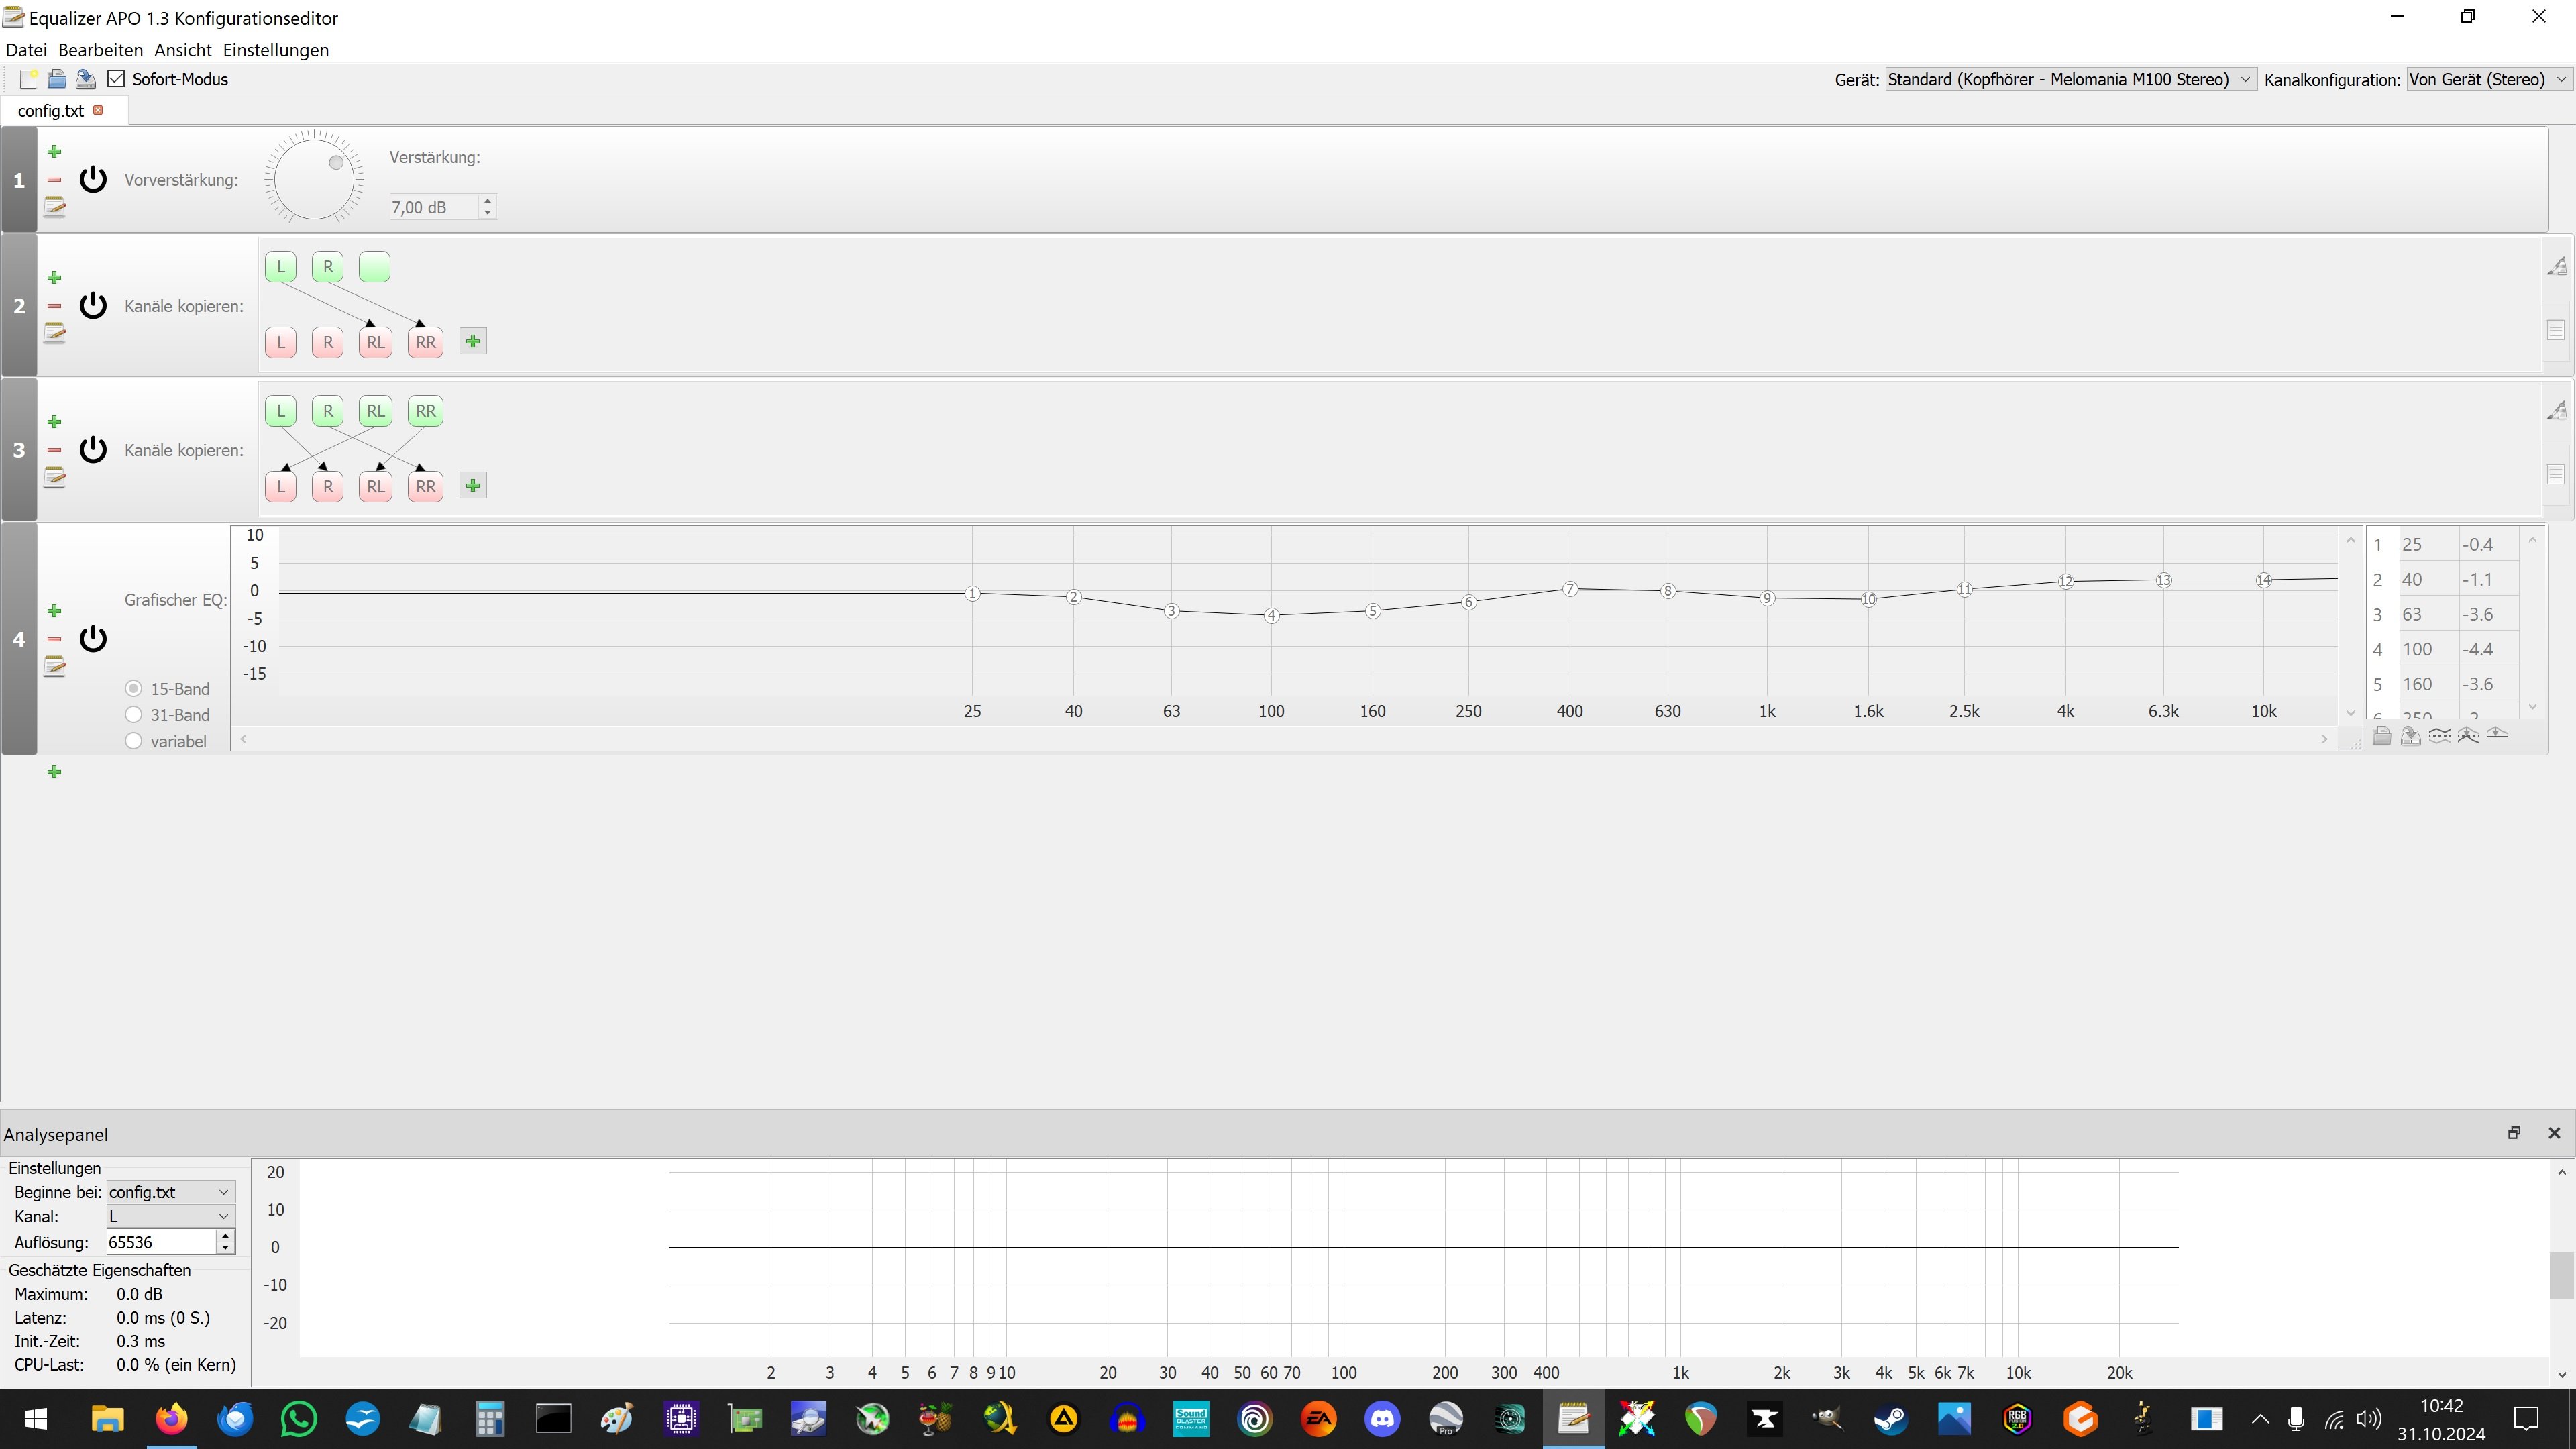Click the normalize response icon in graphic EQ
The height and width of the screenshot is (1449, 2576).
point(2468,736)
